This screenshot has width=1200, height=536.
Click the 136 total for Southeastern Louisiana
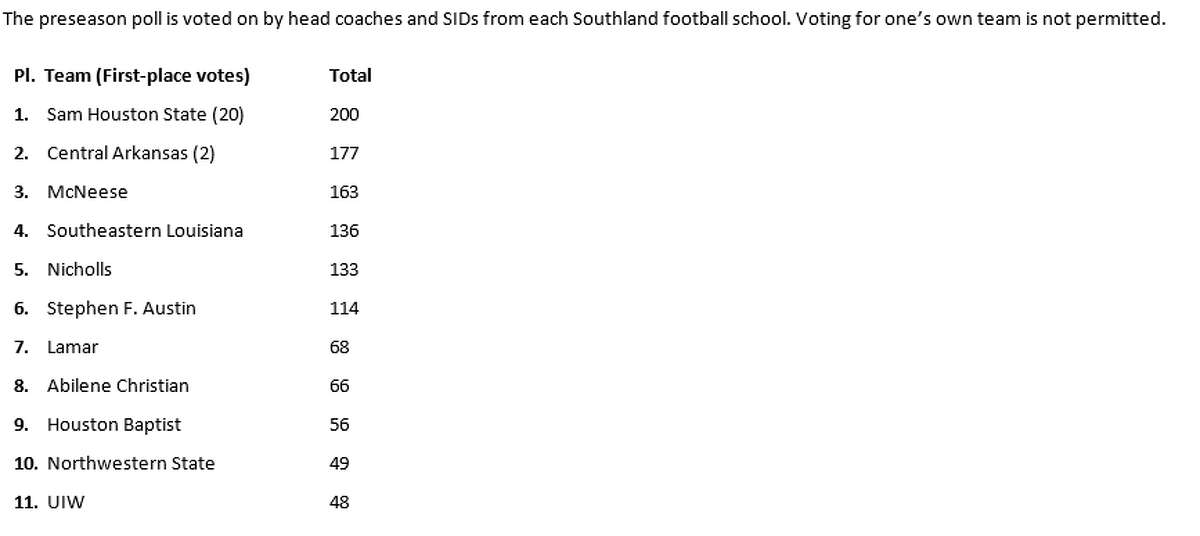(x=344, y=231)
